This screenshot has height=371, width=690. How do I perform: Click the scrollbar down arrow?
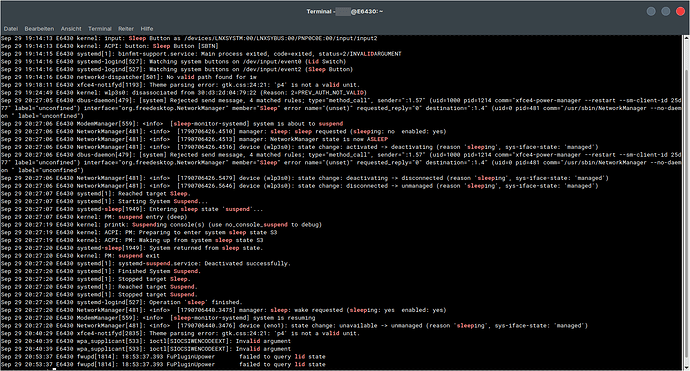click(x=686, y=367)
